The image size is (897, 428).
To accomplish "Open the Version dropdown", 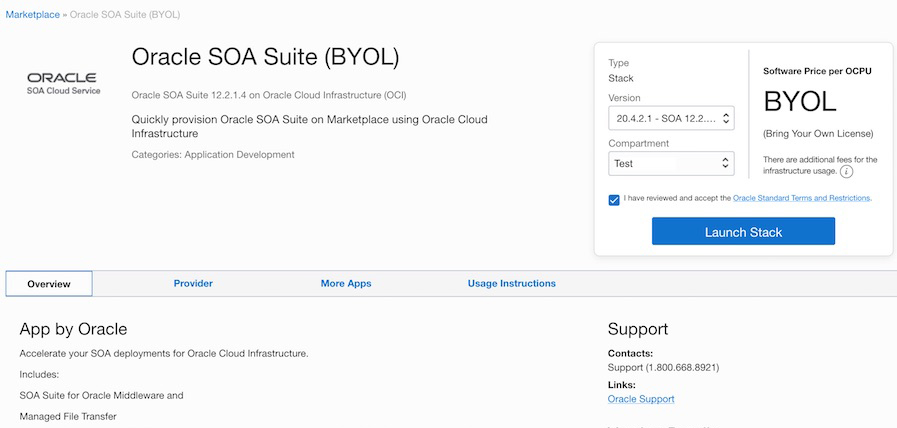I will 671,119.
